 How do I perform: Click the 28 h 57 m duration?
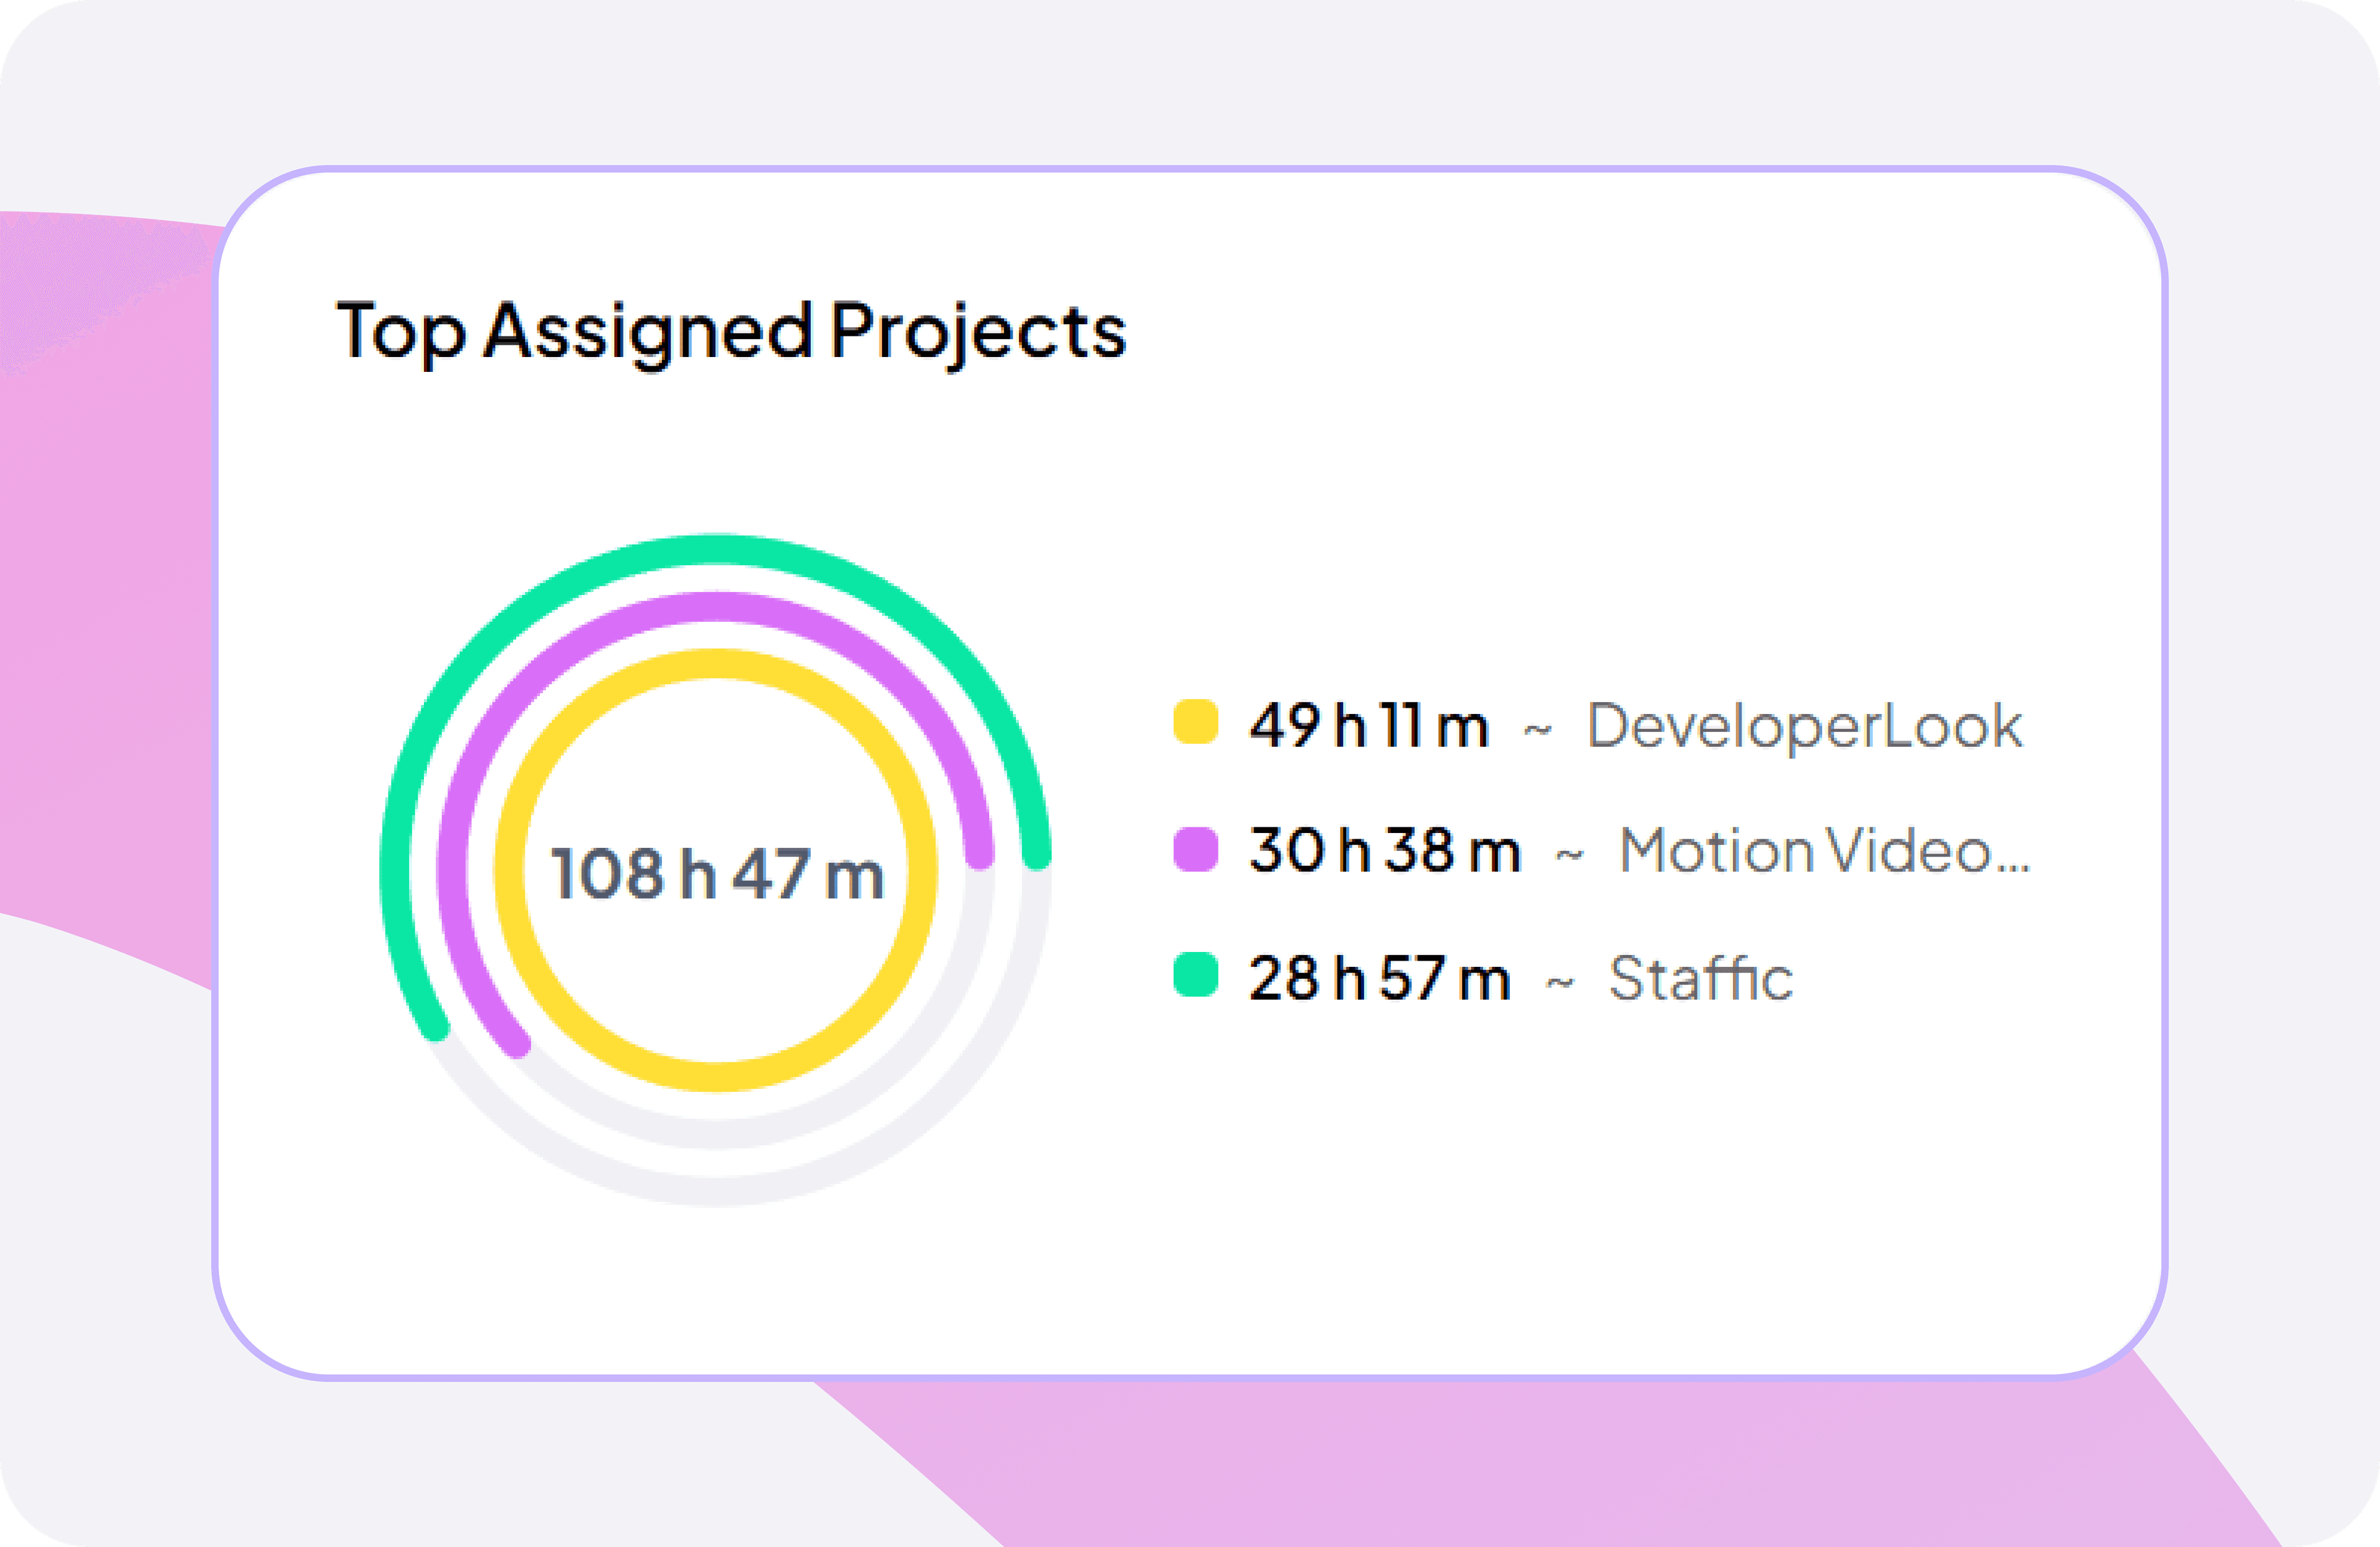[x=1379, y=978]
